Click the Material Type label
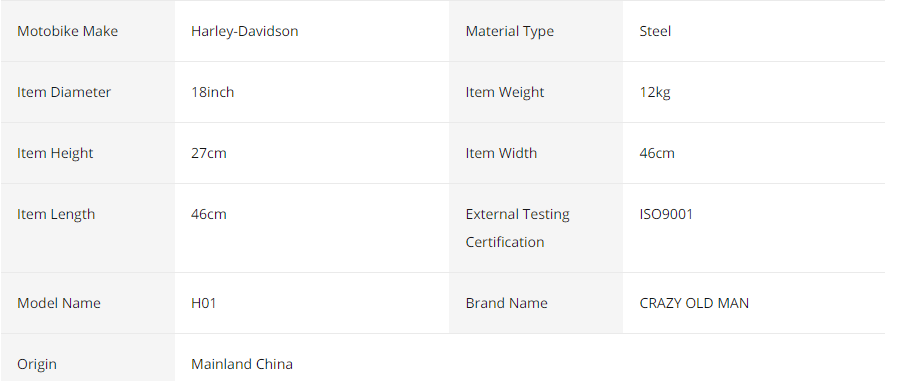The height and width of the screenshot is (381, 900). click(x=510, y=31)
